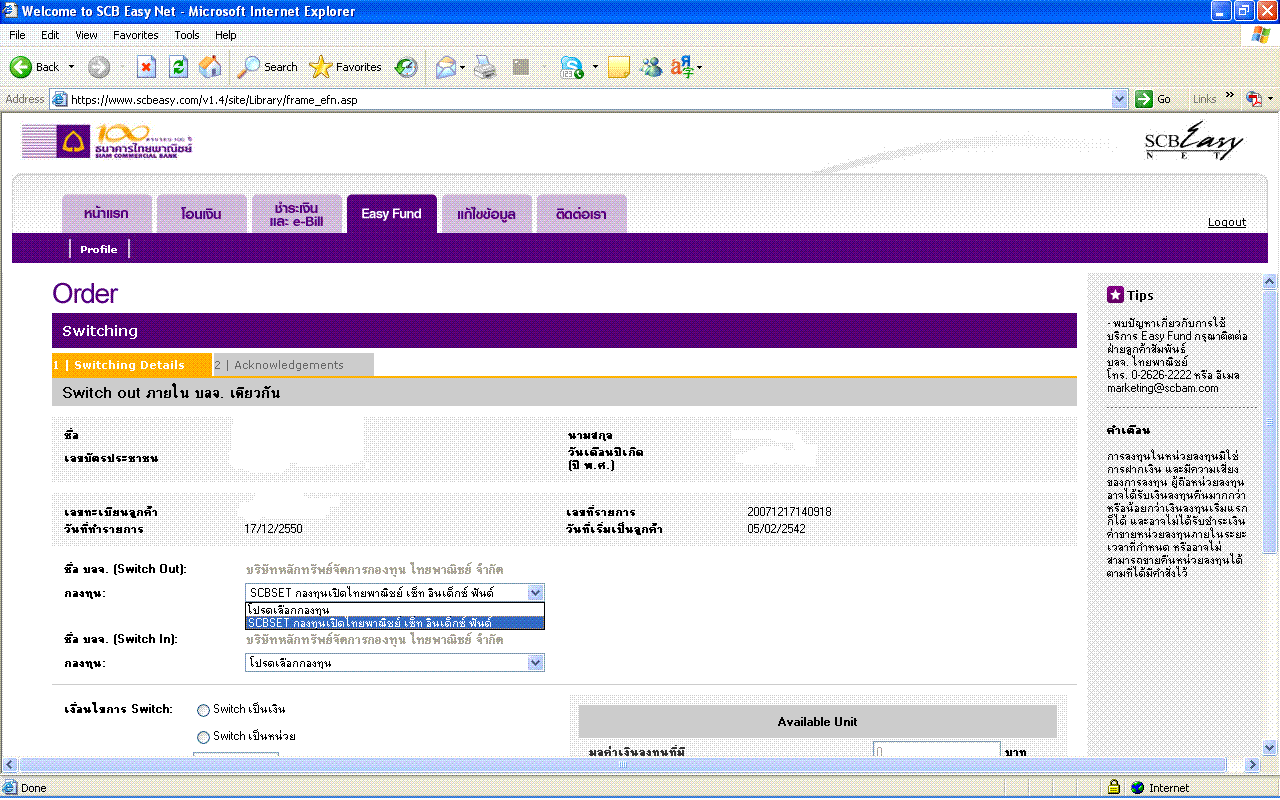Screen dimensions: 1280x800
Task: Expand the translation icon dropdown arrow
Action: pos(700,67)
